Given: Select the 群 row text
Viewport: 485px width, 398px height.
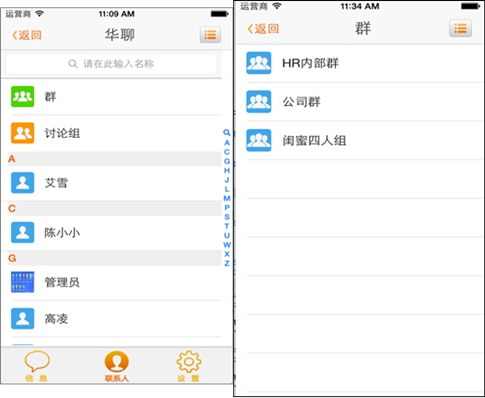Looking at the screenshot, I should coord(50,97).
